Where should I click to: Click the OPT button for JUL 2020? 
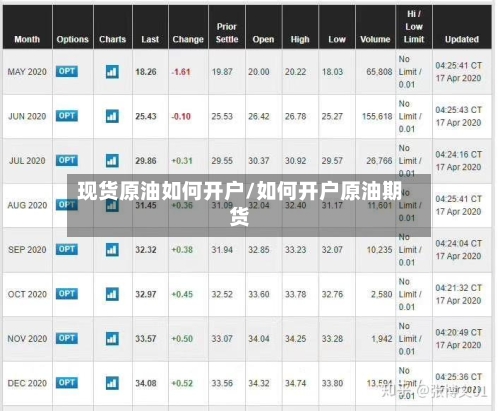(67, 160)
